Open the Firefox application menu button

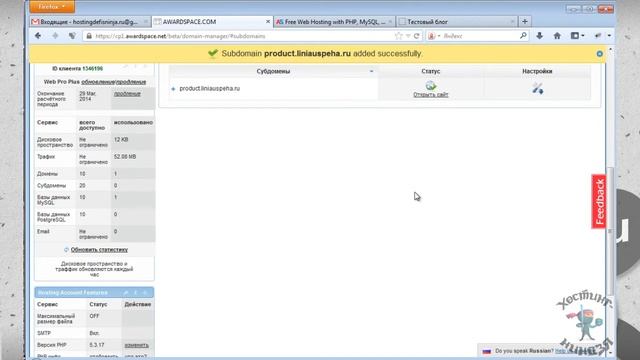click(52, 7)
